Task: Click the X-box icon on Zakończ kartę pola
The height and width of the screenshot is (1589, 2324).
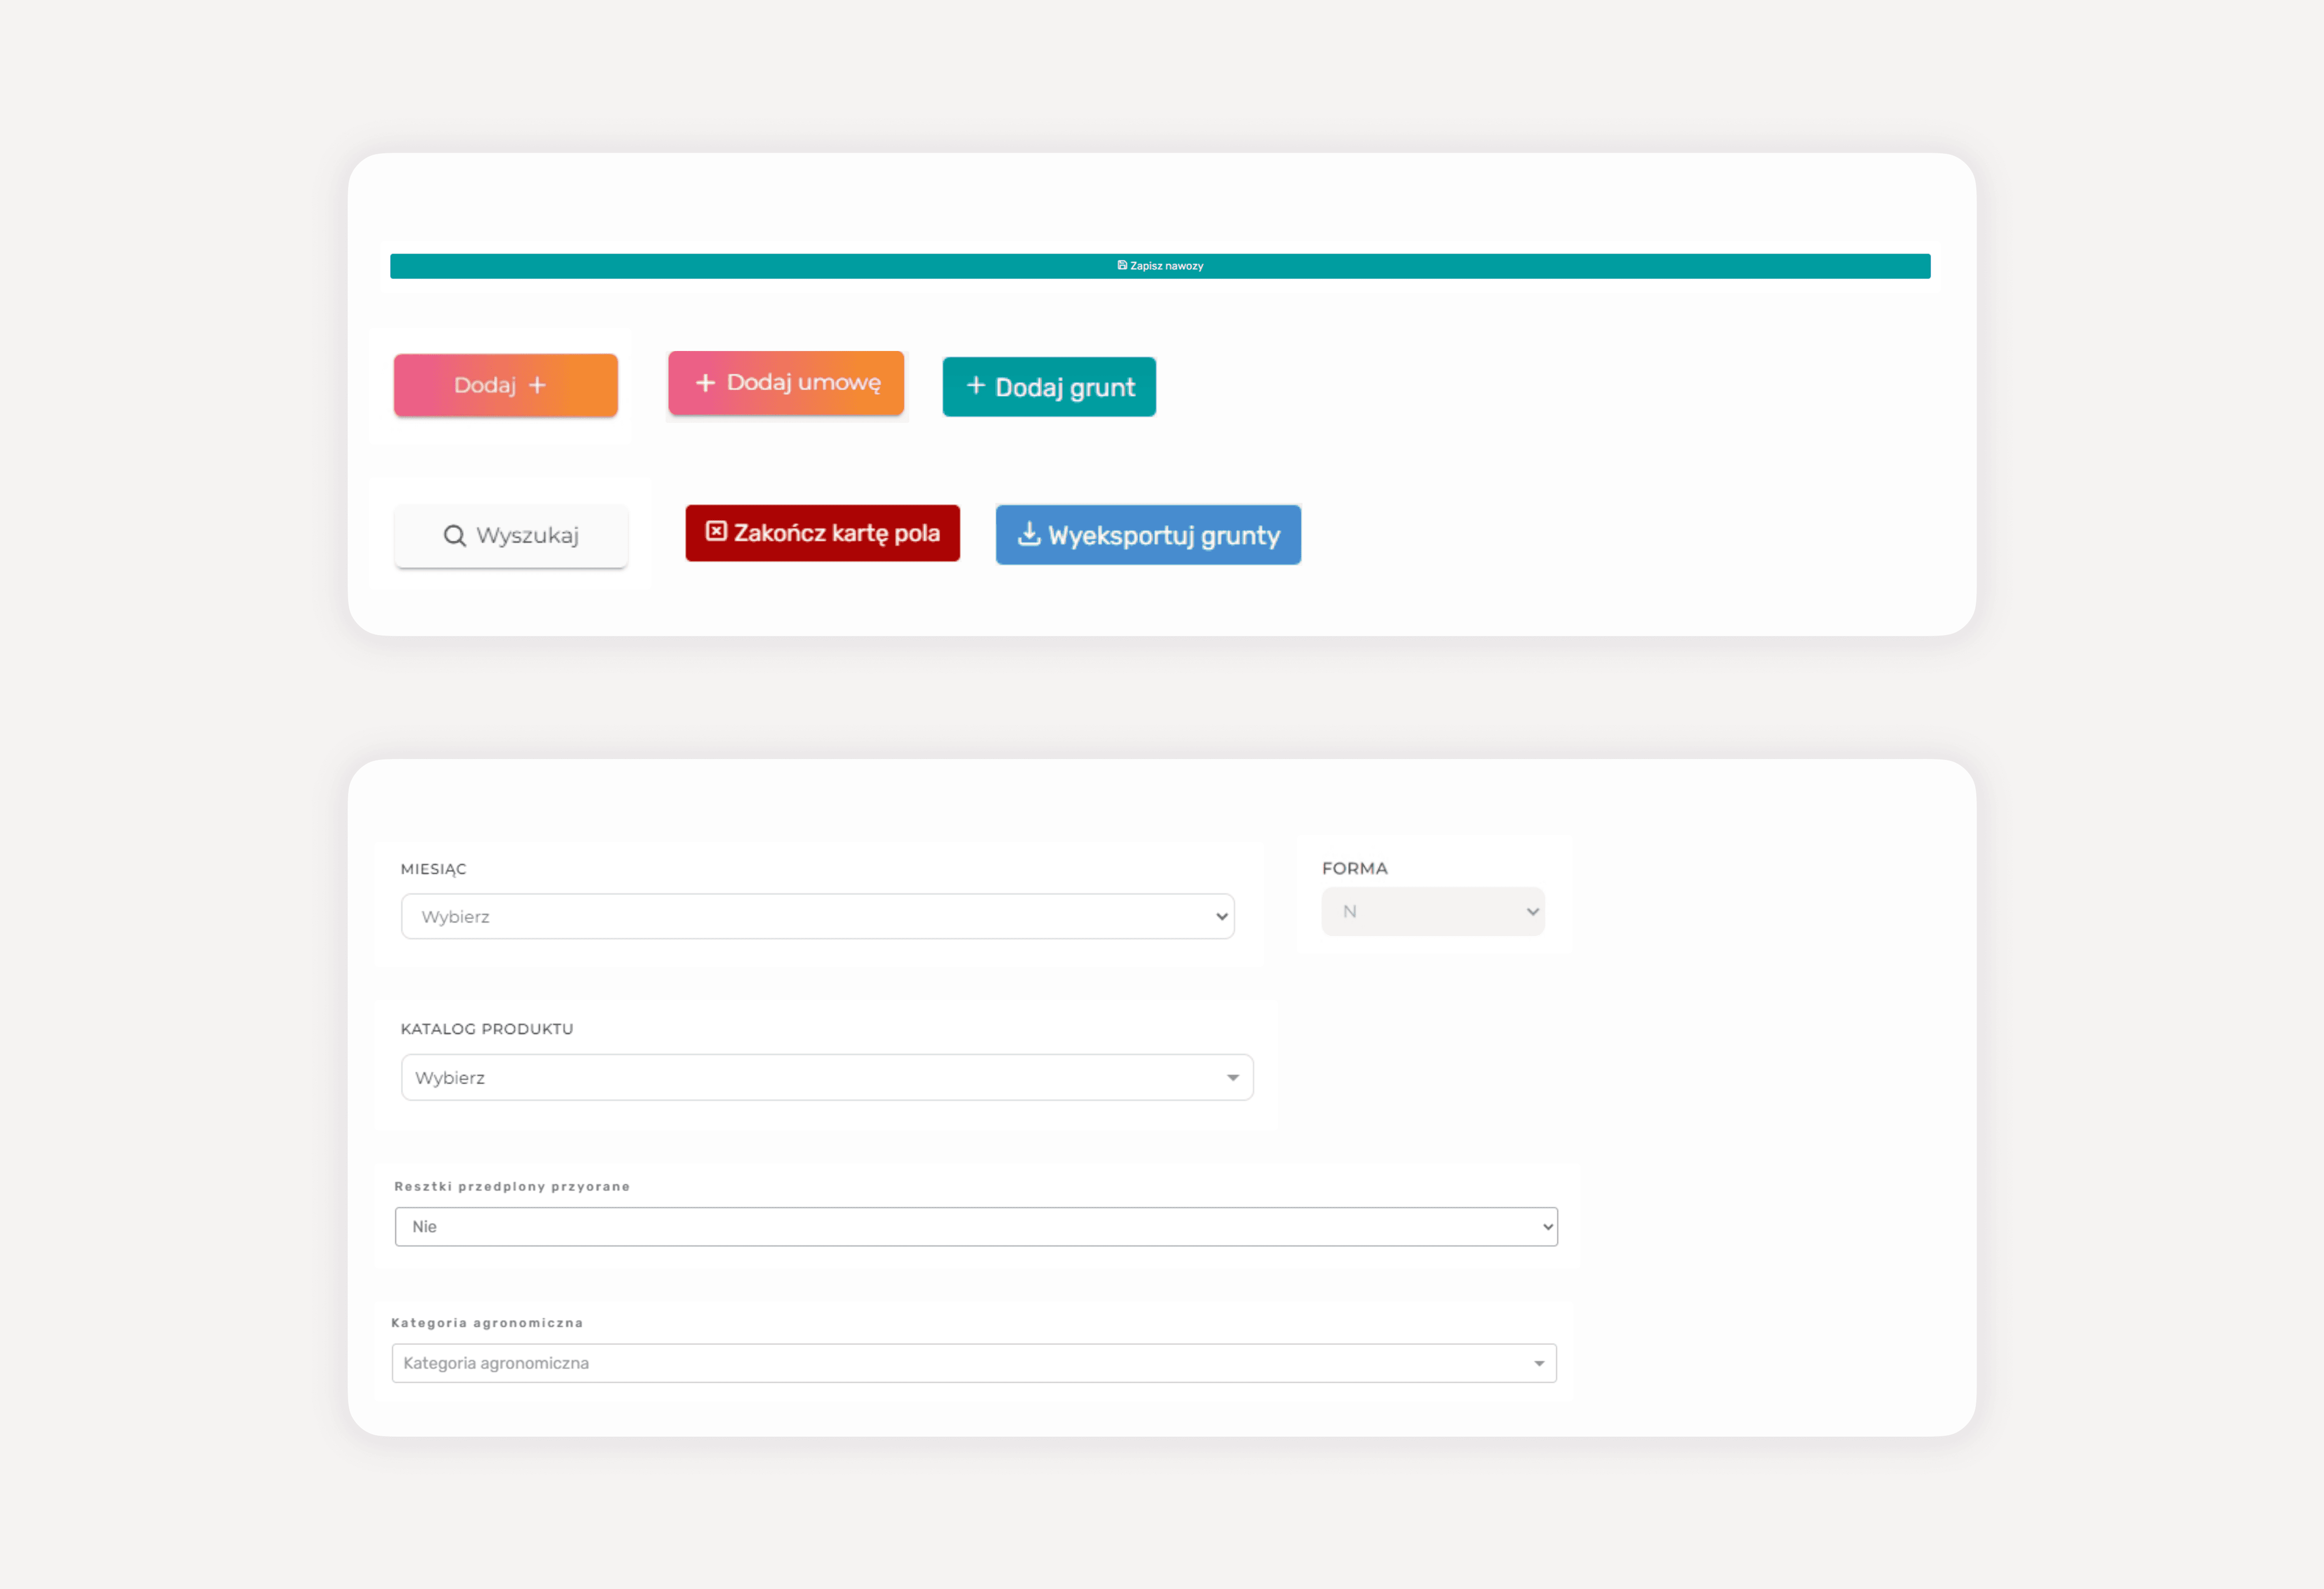Action: pyautogui.click(x=716, y=531)
